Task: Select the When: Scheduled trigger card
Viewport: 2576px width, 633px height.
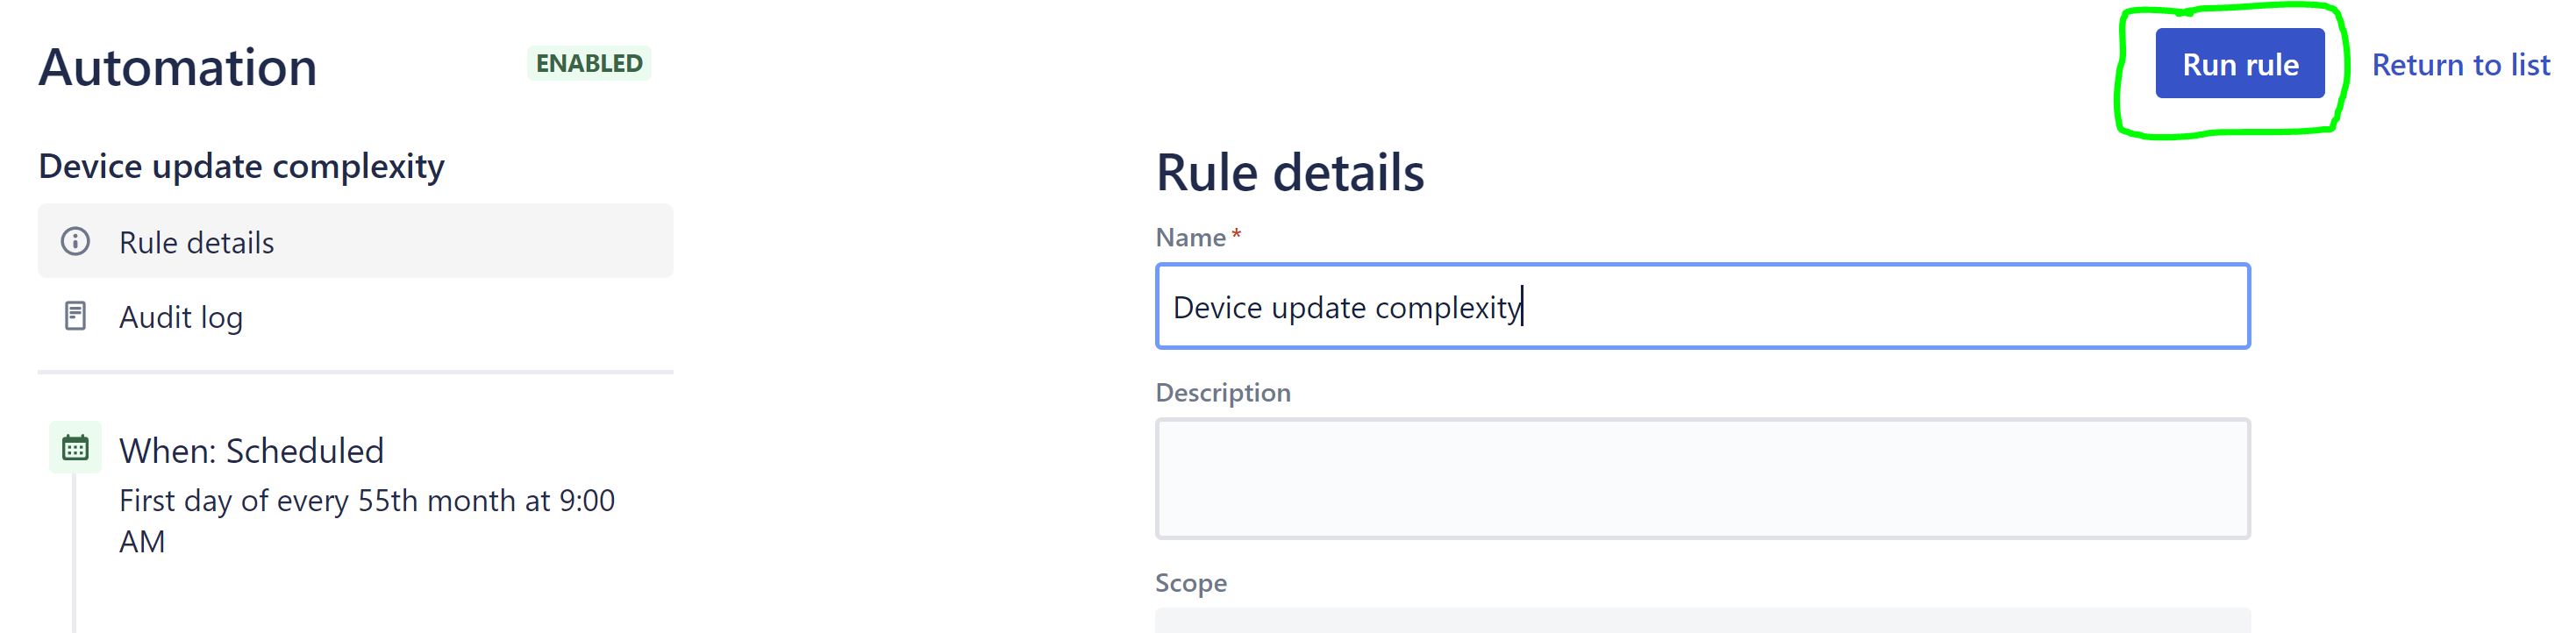Action: [x=251, y=451]
